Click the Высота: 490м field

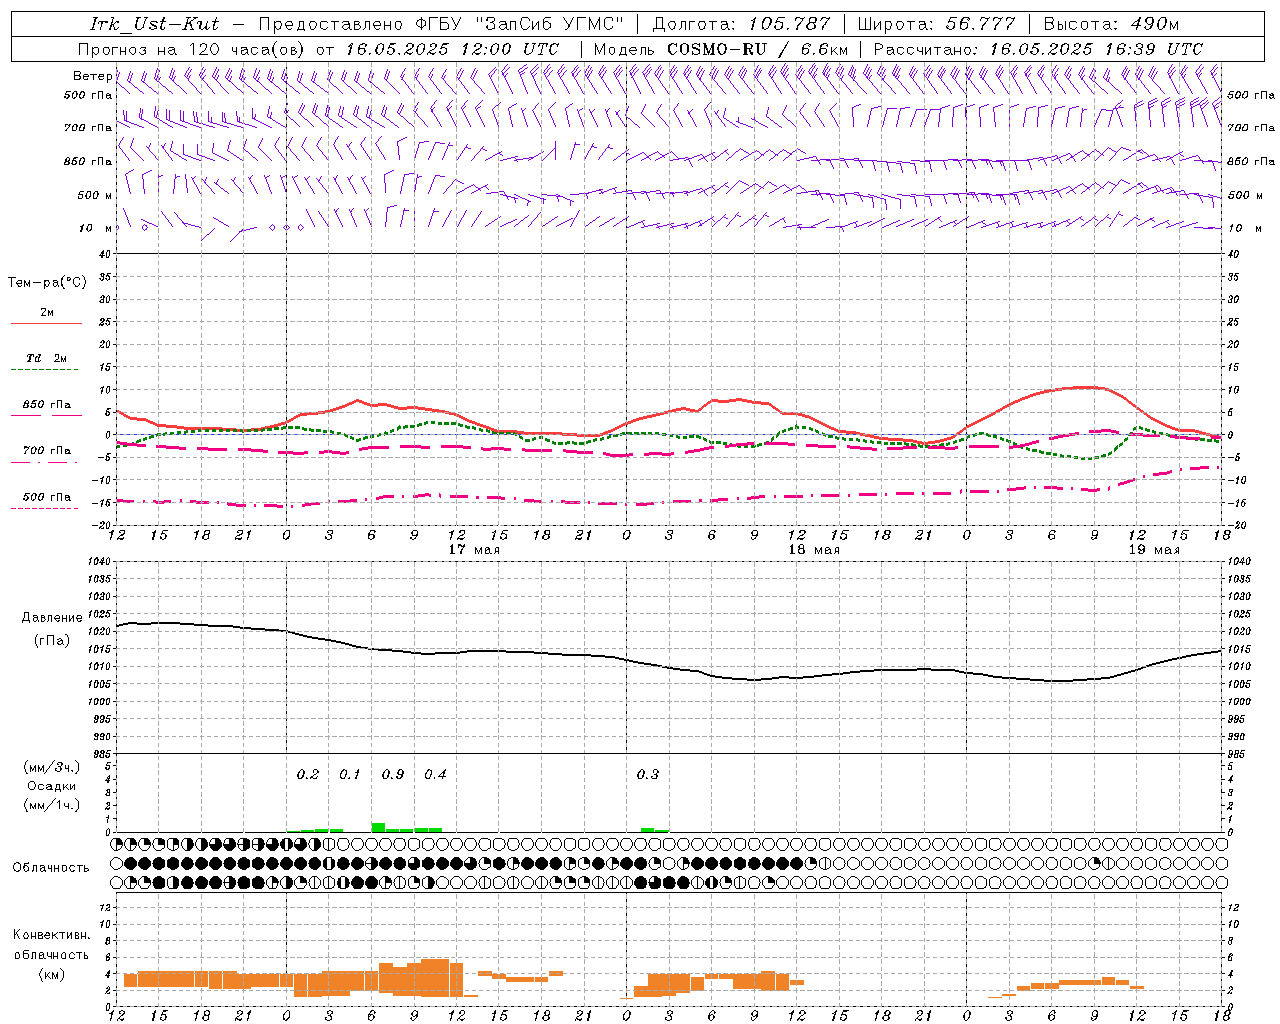click(x=1111, y=24)
